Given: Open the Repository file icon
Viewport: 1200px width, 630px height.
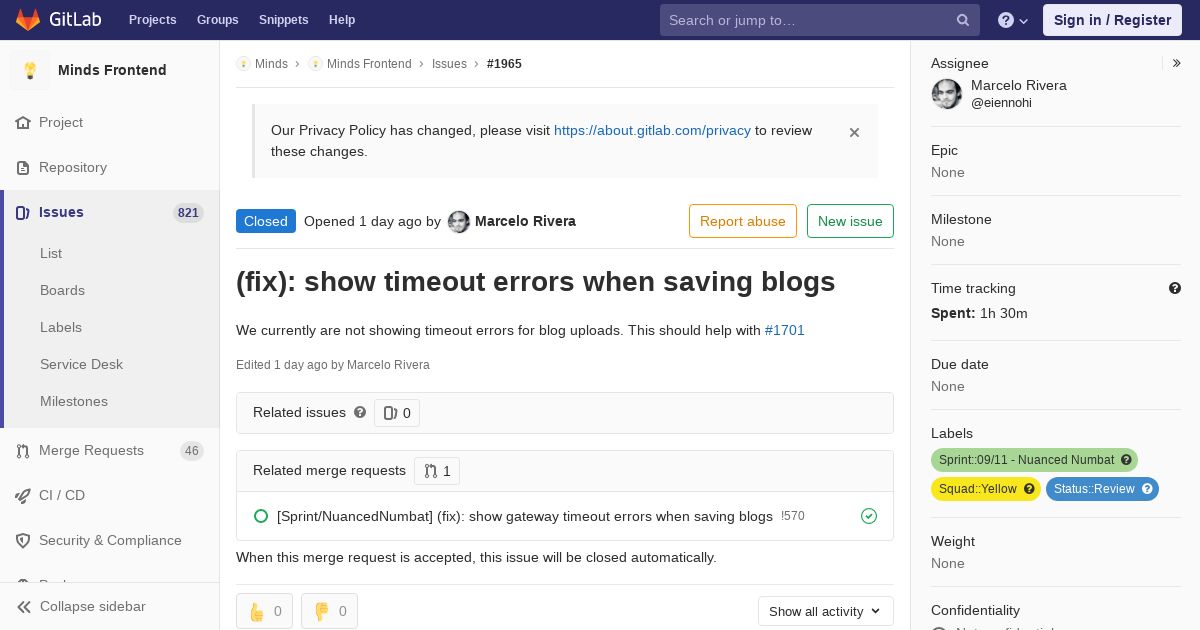Looking at the screenshot, I should [x=23, y=167].
